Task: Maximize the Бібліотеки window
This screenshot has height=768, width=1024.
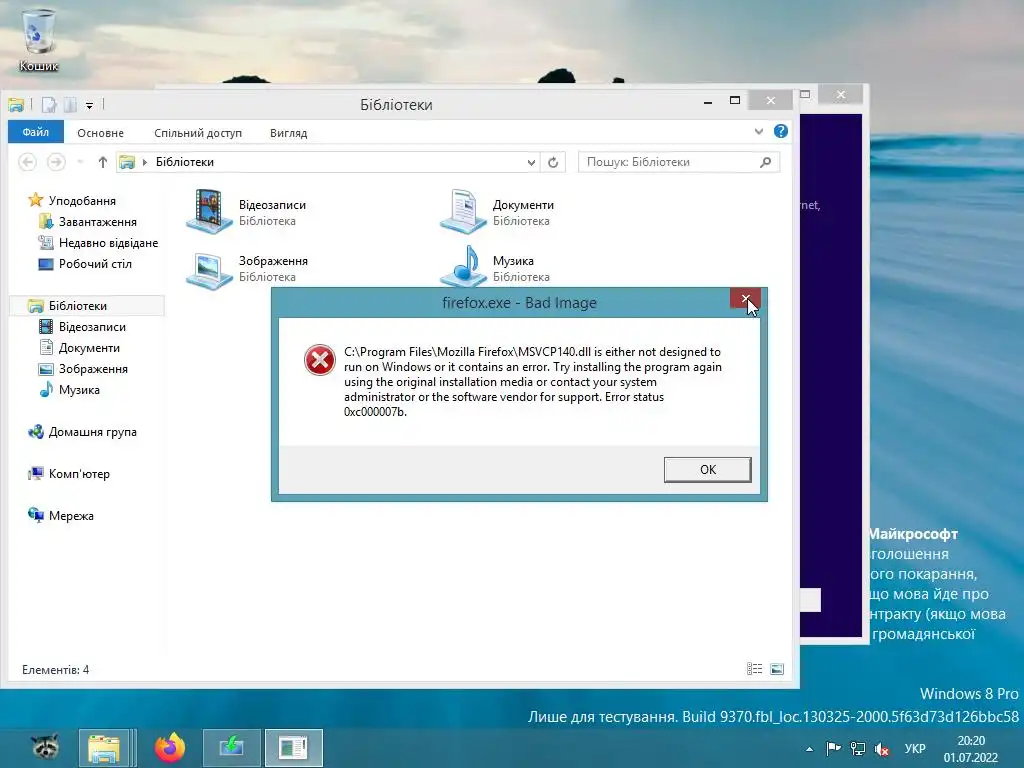Action: click(x=735, y=101)
